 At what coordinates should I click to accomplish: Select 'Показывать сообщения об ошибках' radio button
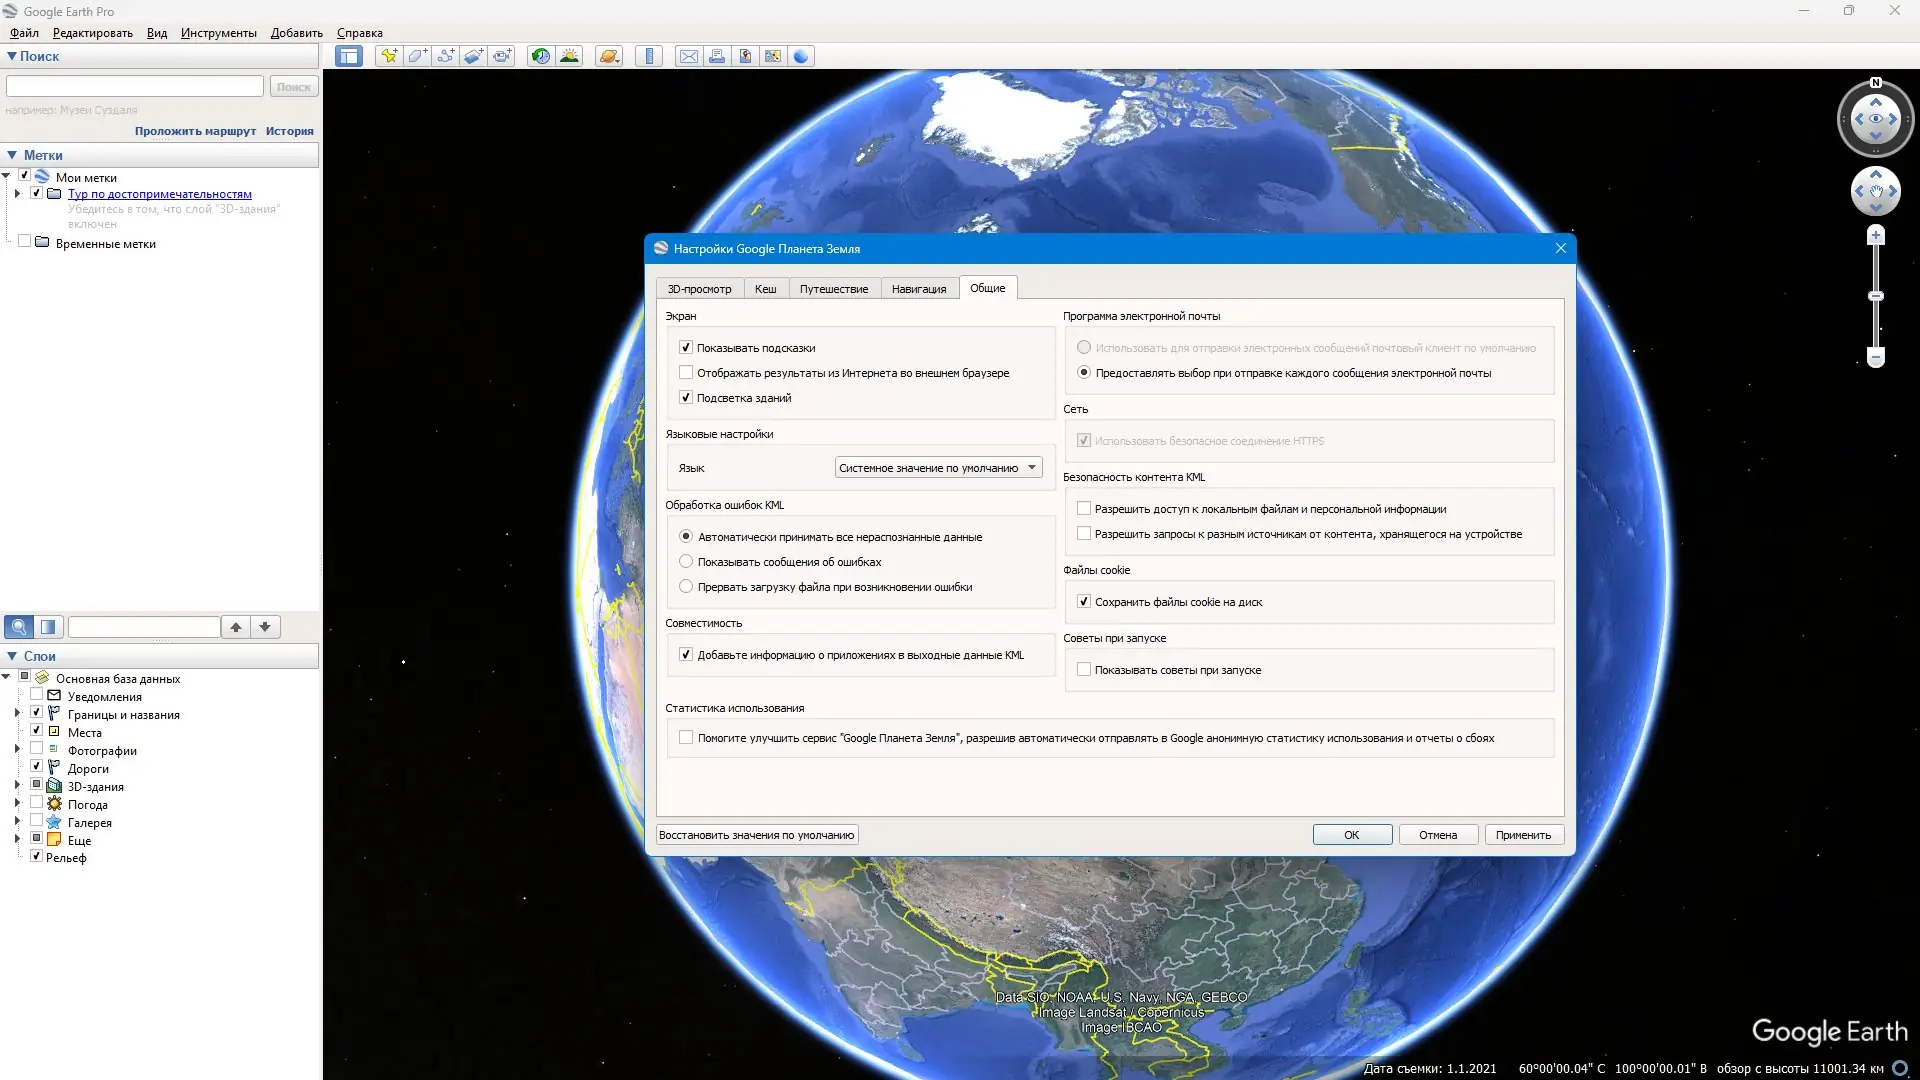click(686, 562)
